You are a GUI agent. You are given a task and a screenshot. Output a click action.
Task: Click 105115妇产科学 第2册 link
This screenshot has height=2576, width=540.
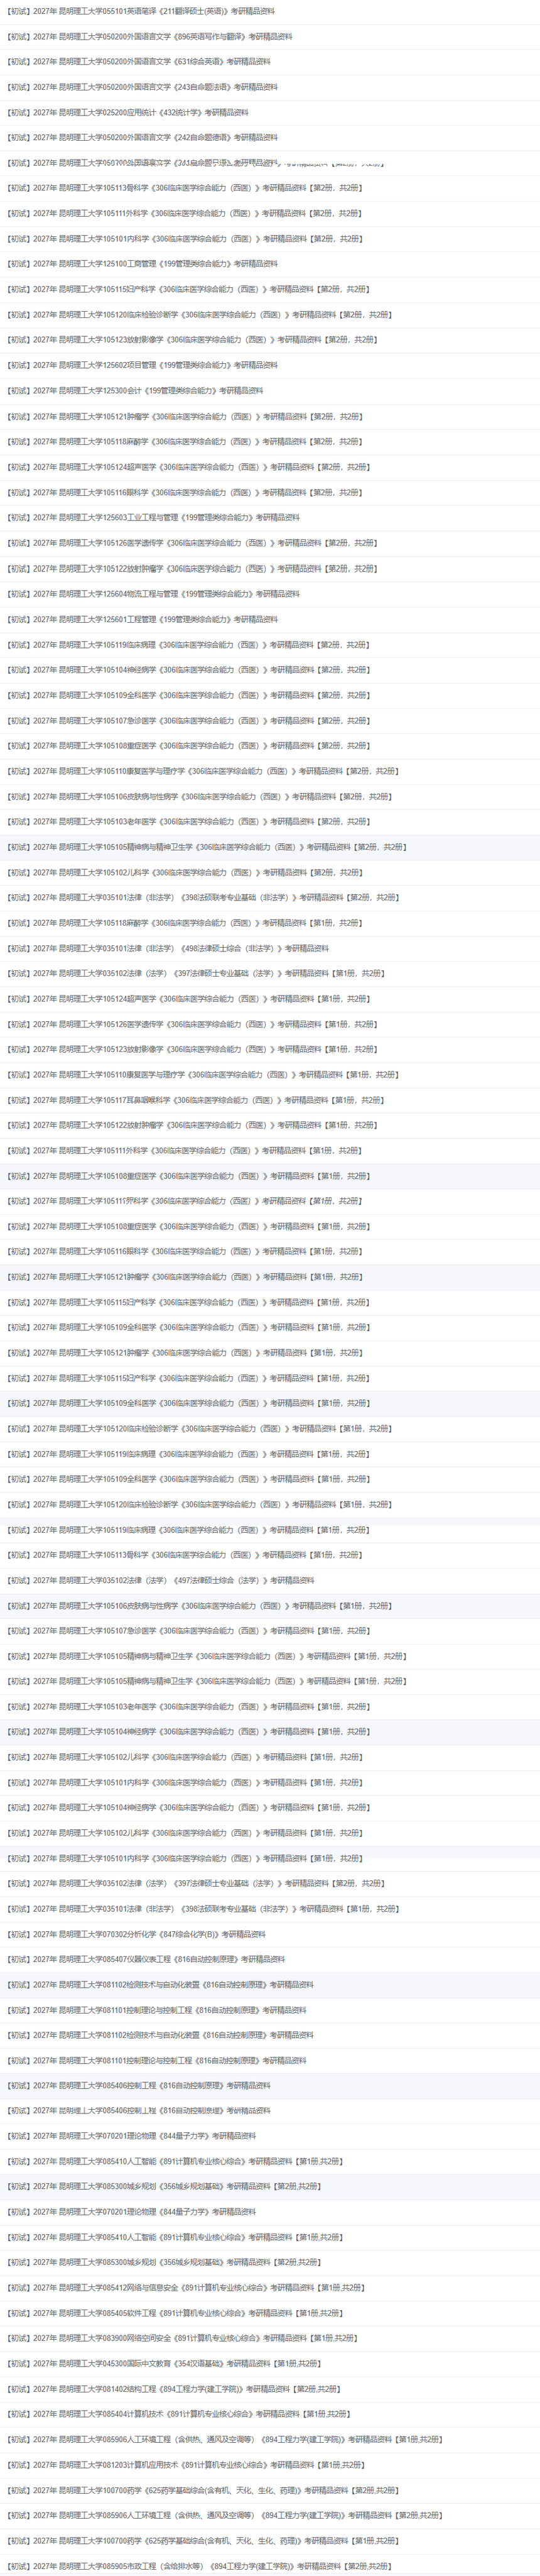(x=189, y=289)
